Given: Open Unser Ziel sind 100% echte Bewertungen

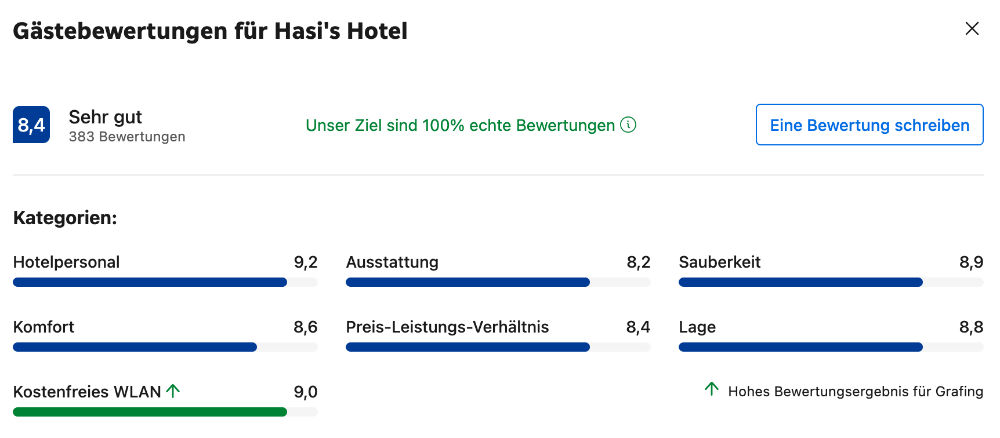Looking at the screenshot, I should click(460, 126).
